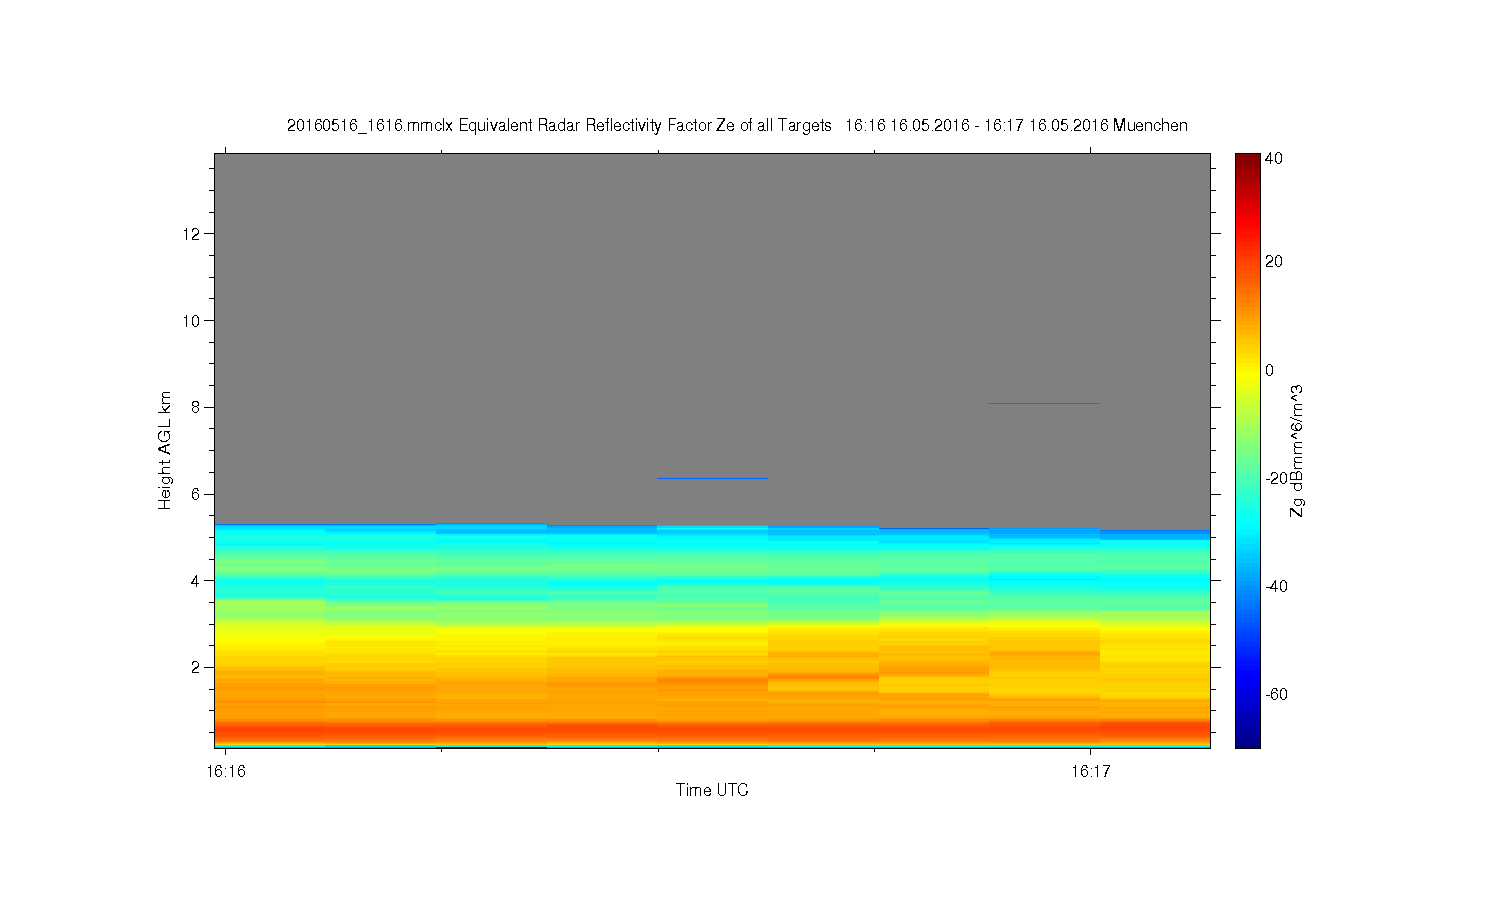The height and width of the screenshot is (900, 1500).
Task: Click the height tick label 10
Action: (x=193, y=320)
